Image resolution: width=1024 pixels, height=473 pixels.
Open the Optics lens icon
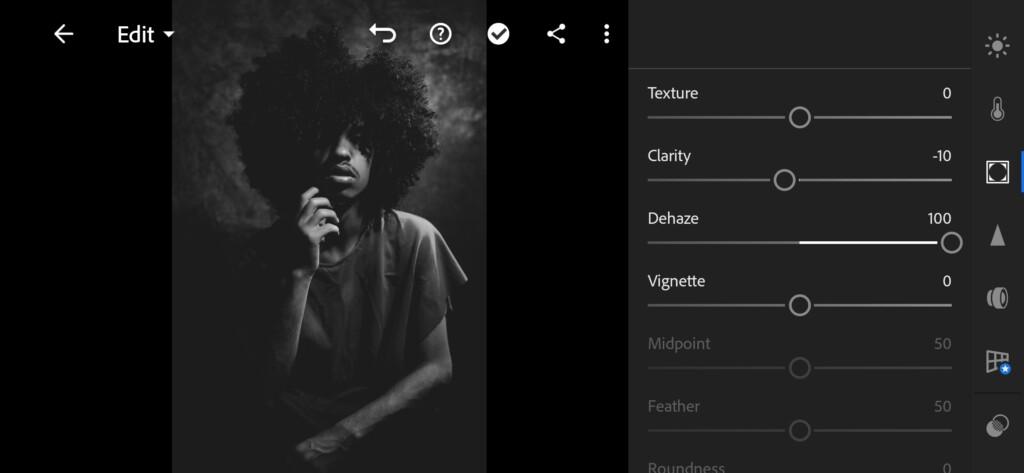pyautogui.click(x=997, y=298)
